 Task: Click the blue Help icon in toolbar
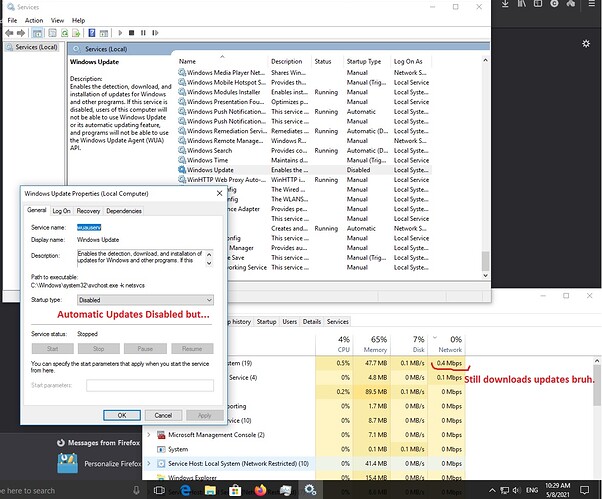pos(92,32)
